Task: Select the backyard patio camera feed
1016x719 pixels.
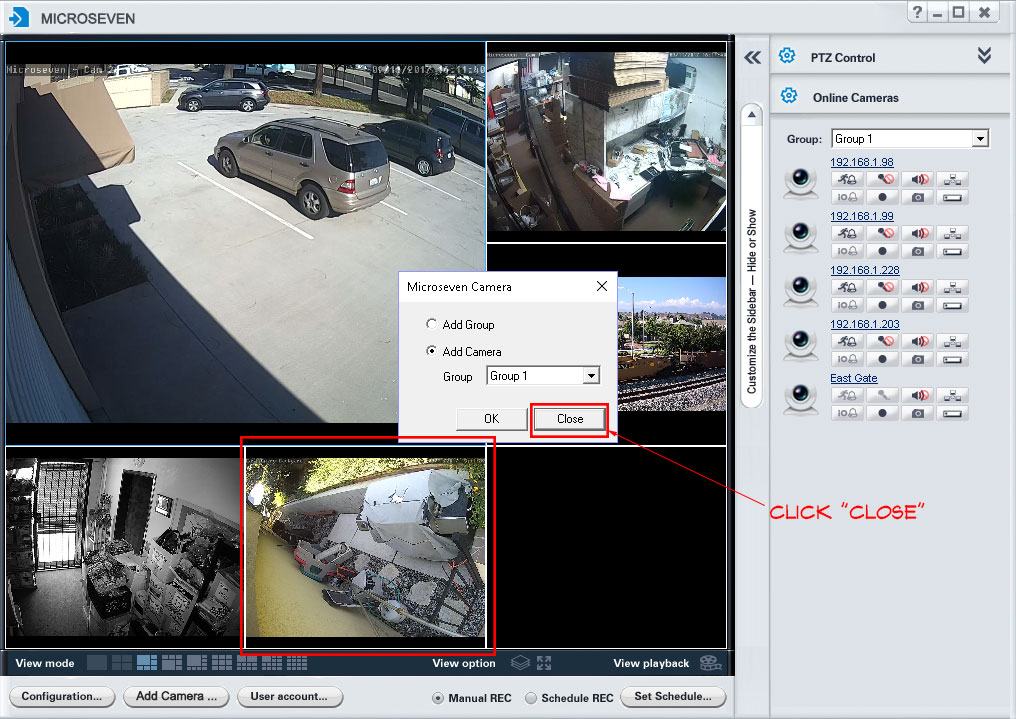Action: (x=365, y=547)
